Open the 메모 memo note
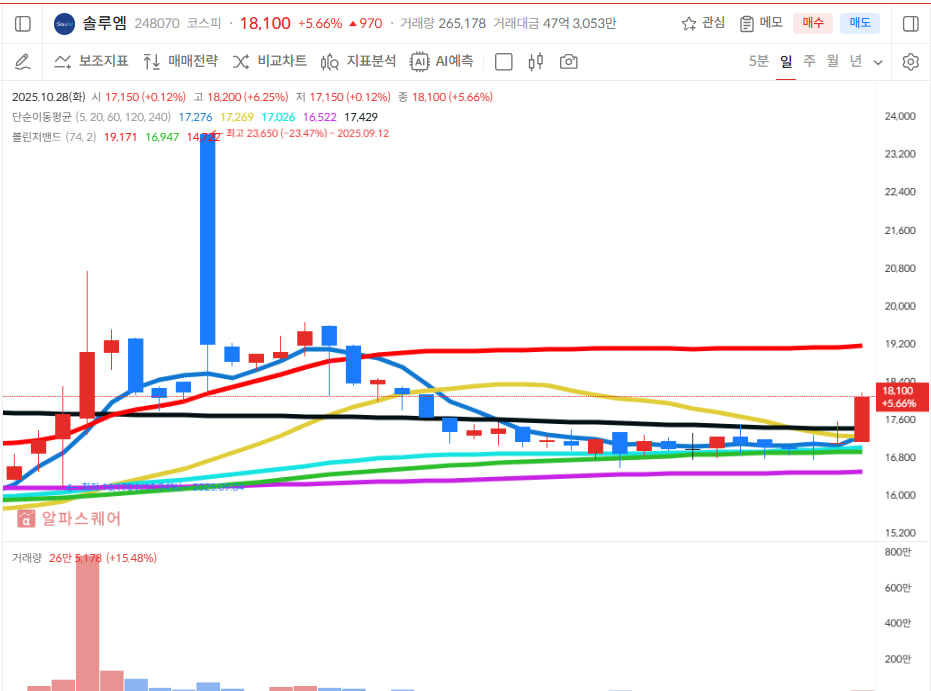 [x=761, y=23]
